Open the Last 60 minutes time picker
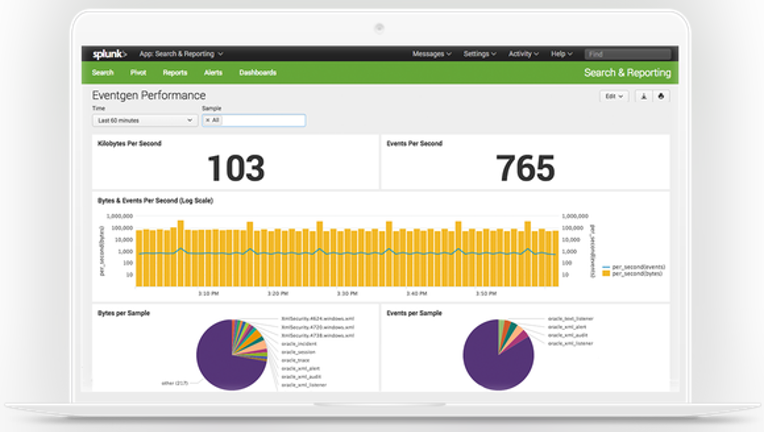This screenshot has height=432, width=764. point(145,120)
